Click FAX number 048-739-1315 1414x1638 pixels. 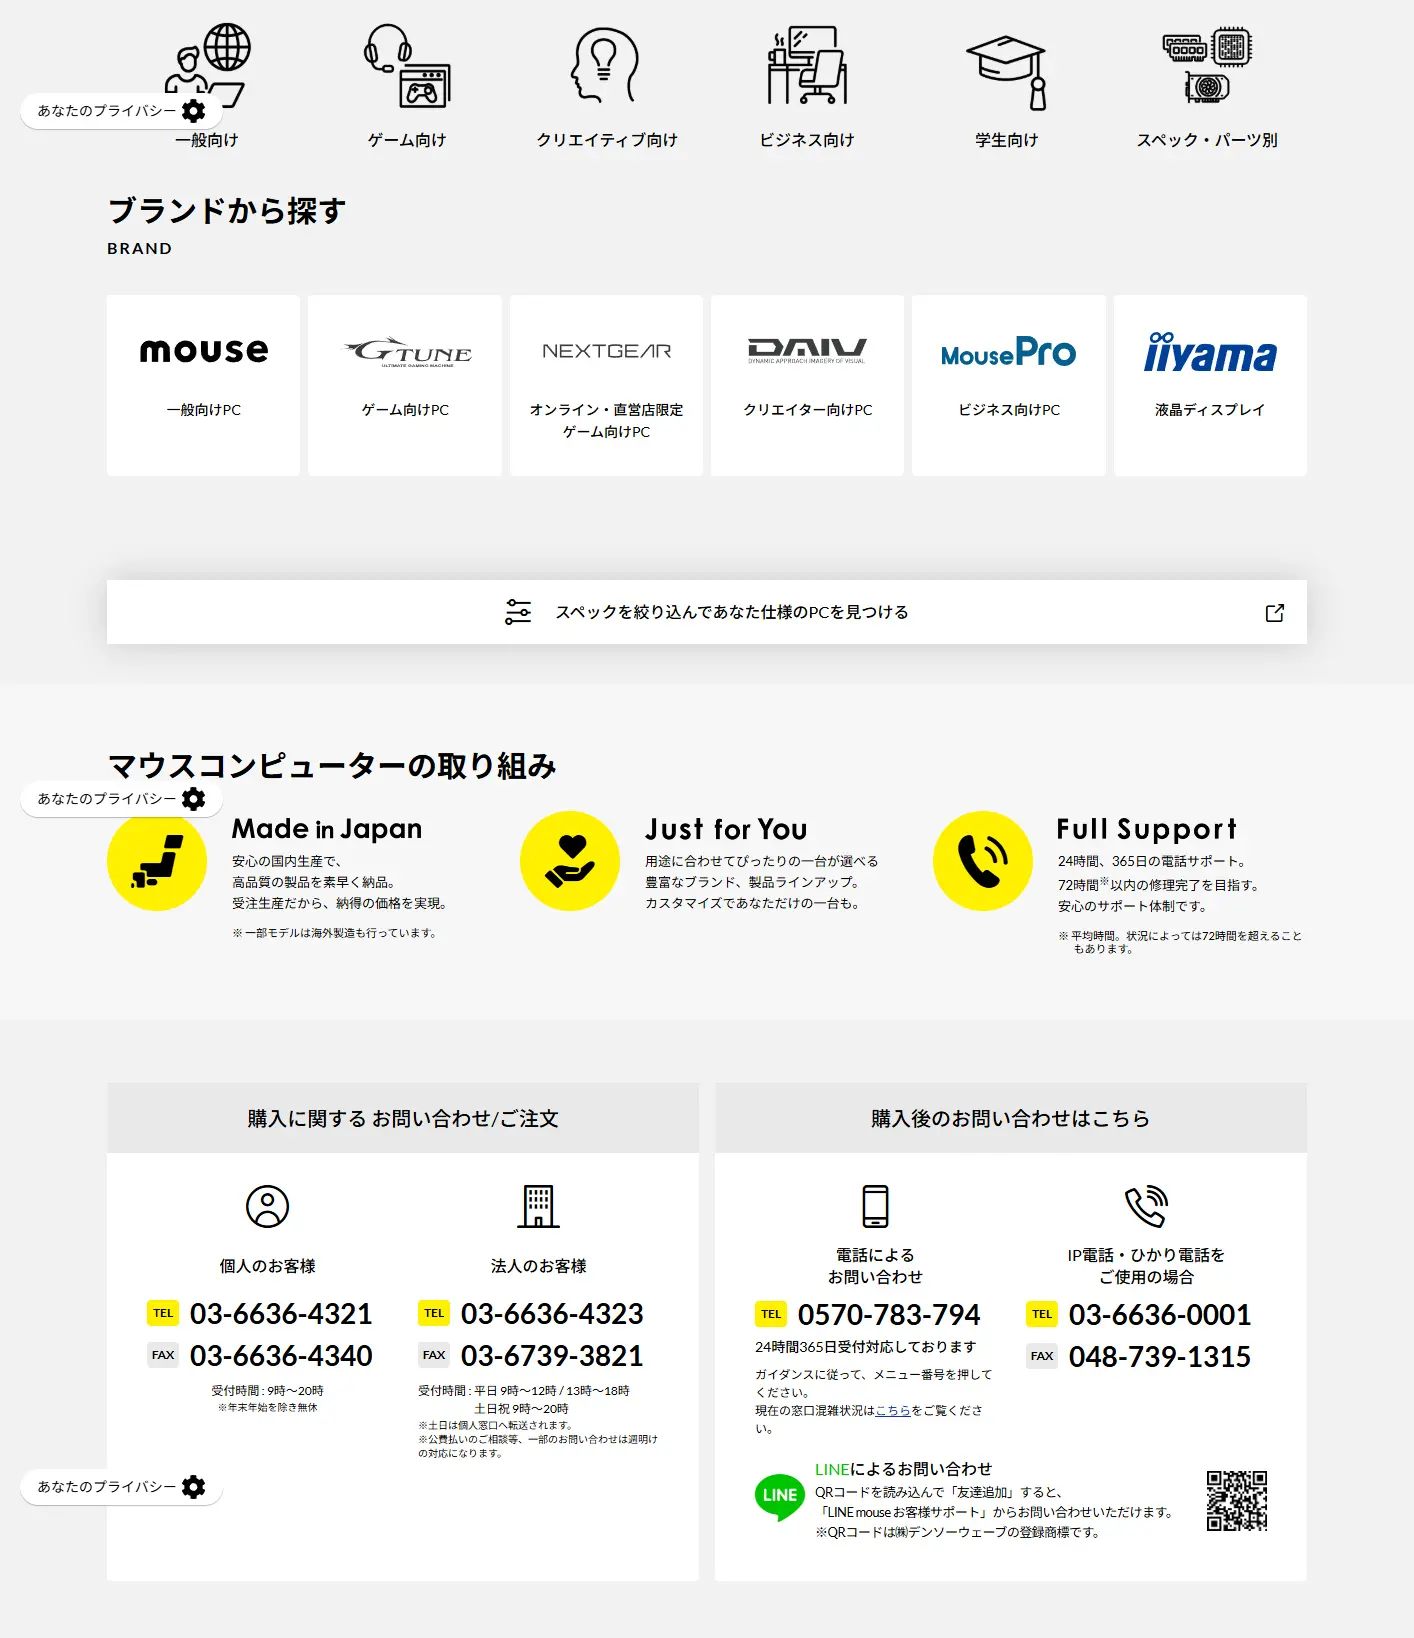click(1160, 1357)
